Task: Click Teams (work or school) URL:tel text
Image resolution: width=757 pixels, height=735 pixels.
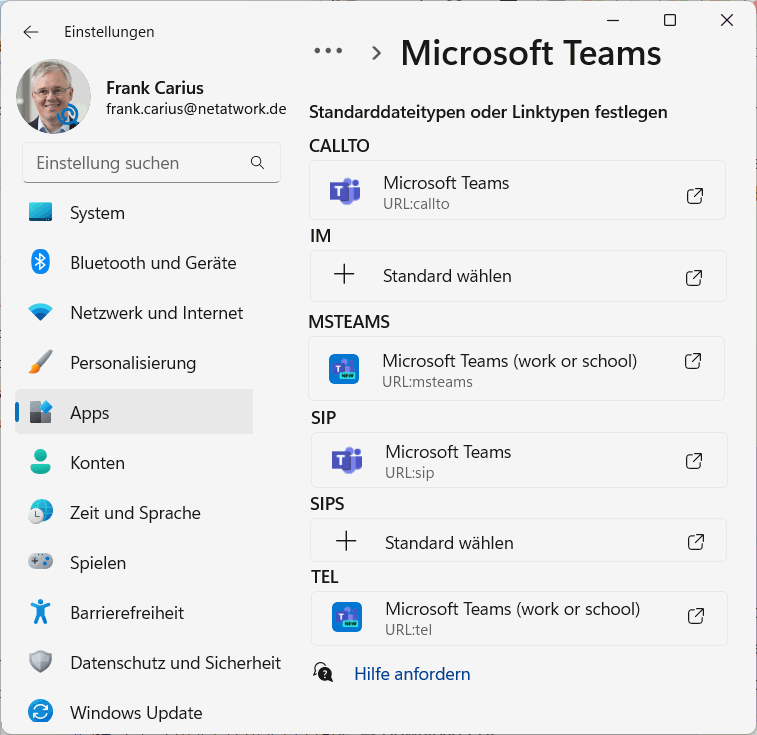Action: click(513, 618)
